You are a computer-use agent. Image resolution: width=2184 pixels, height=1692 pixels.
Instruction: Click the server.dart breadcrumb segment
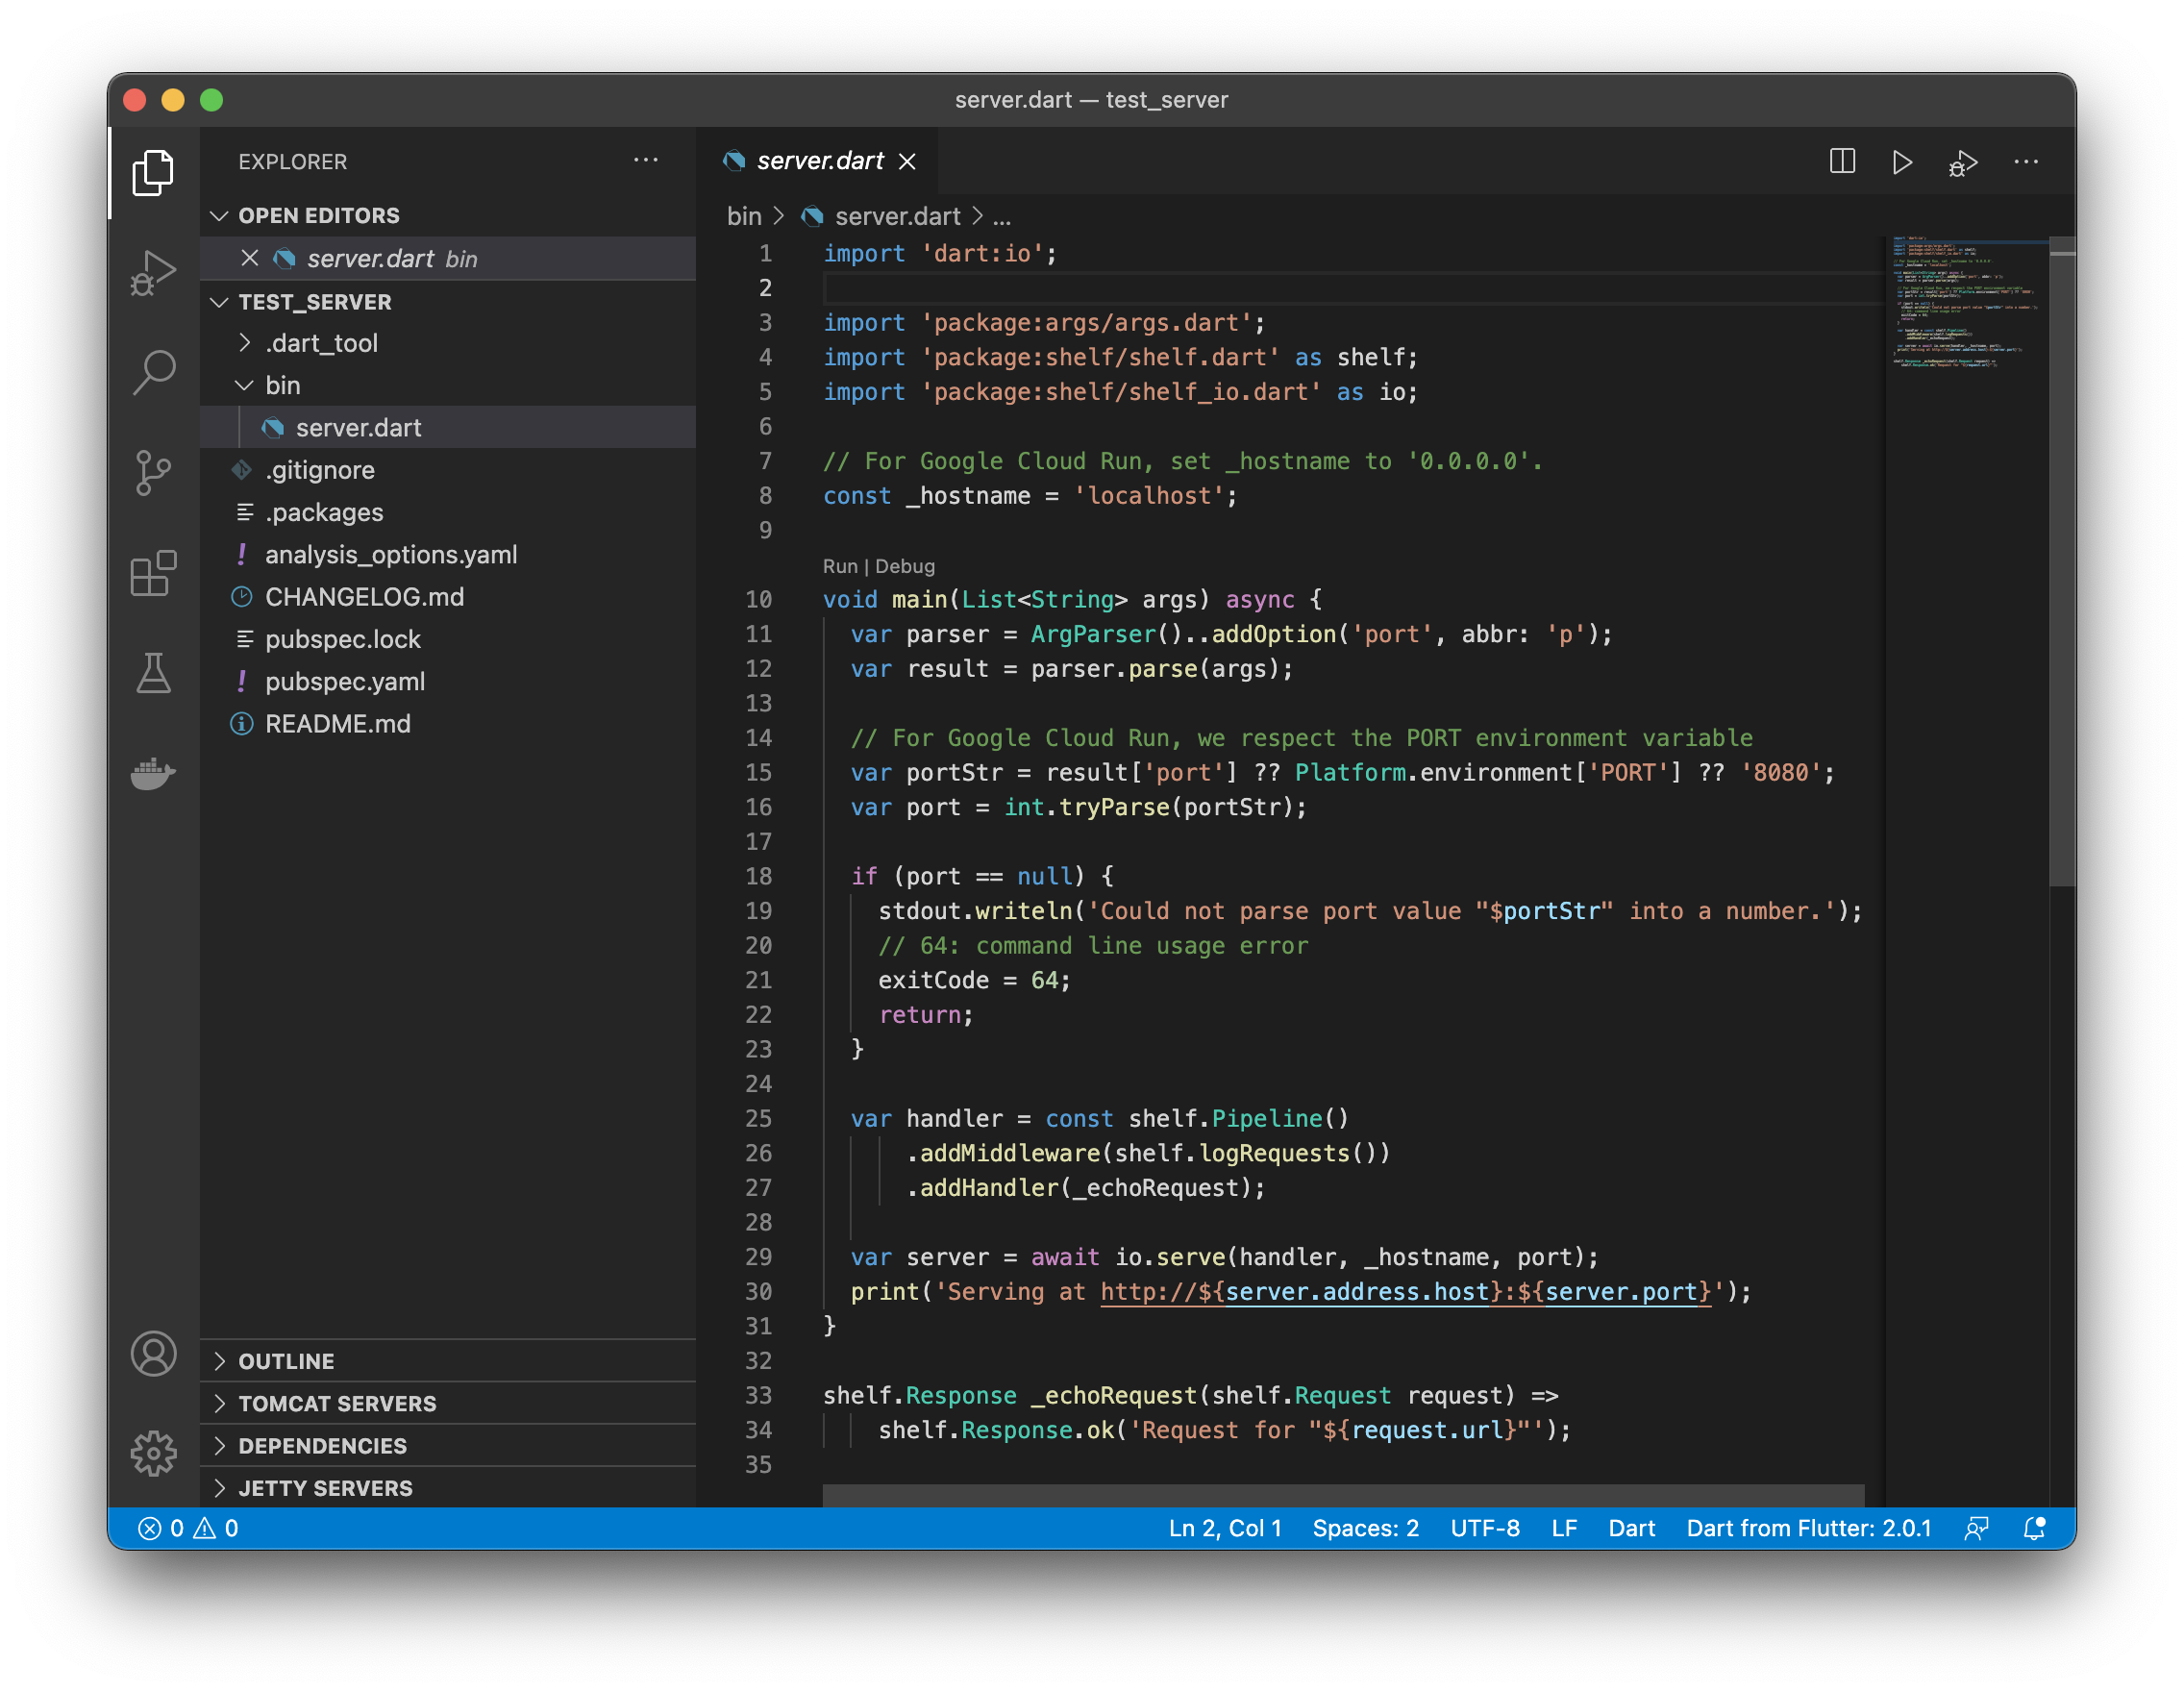tap(897, 216)
